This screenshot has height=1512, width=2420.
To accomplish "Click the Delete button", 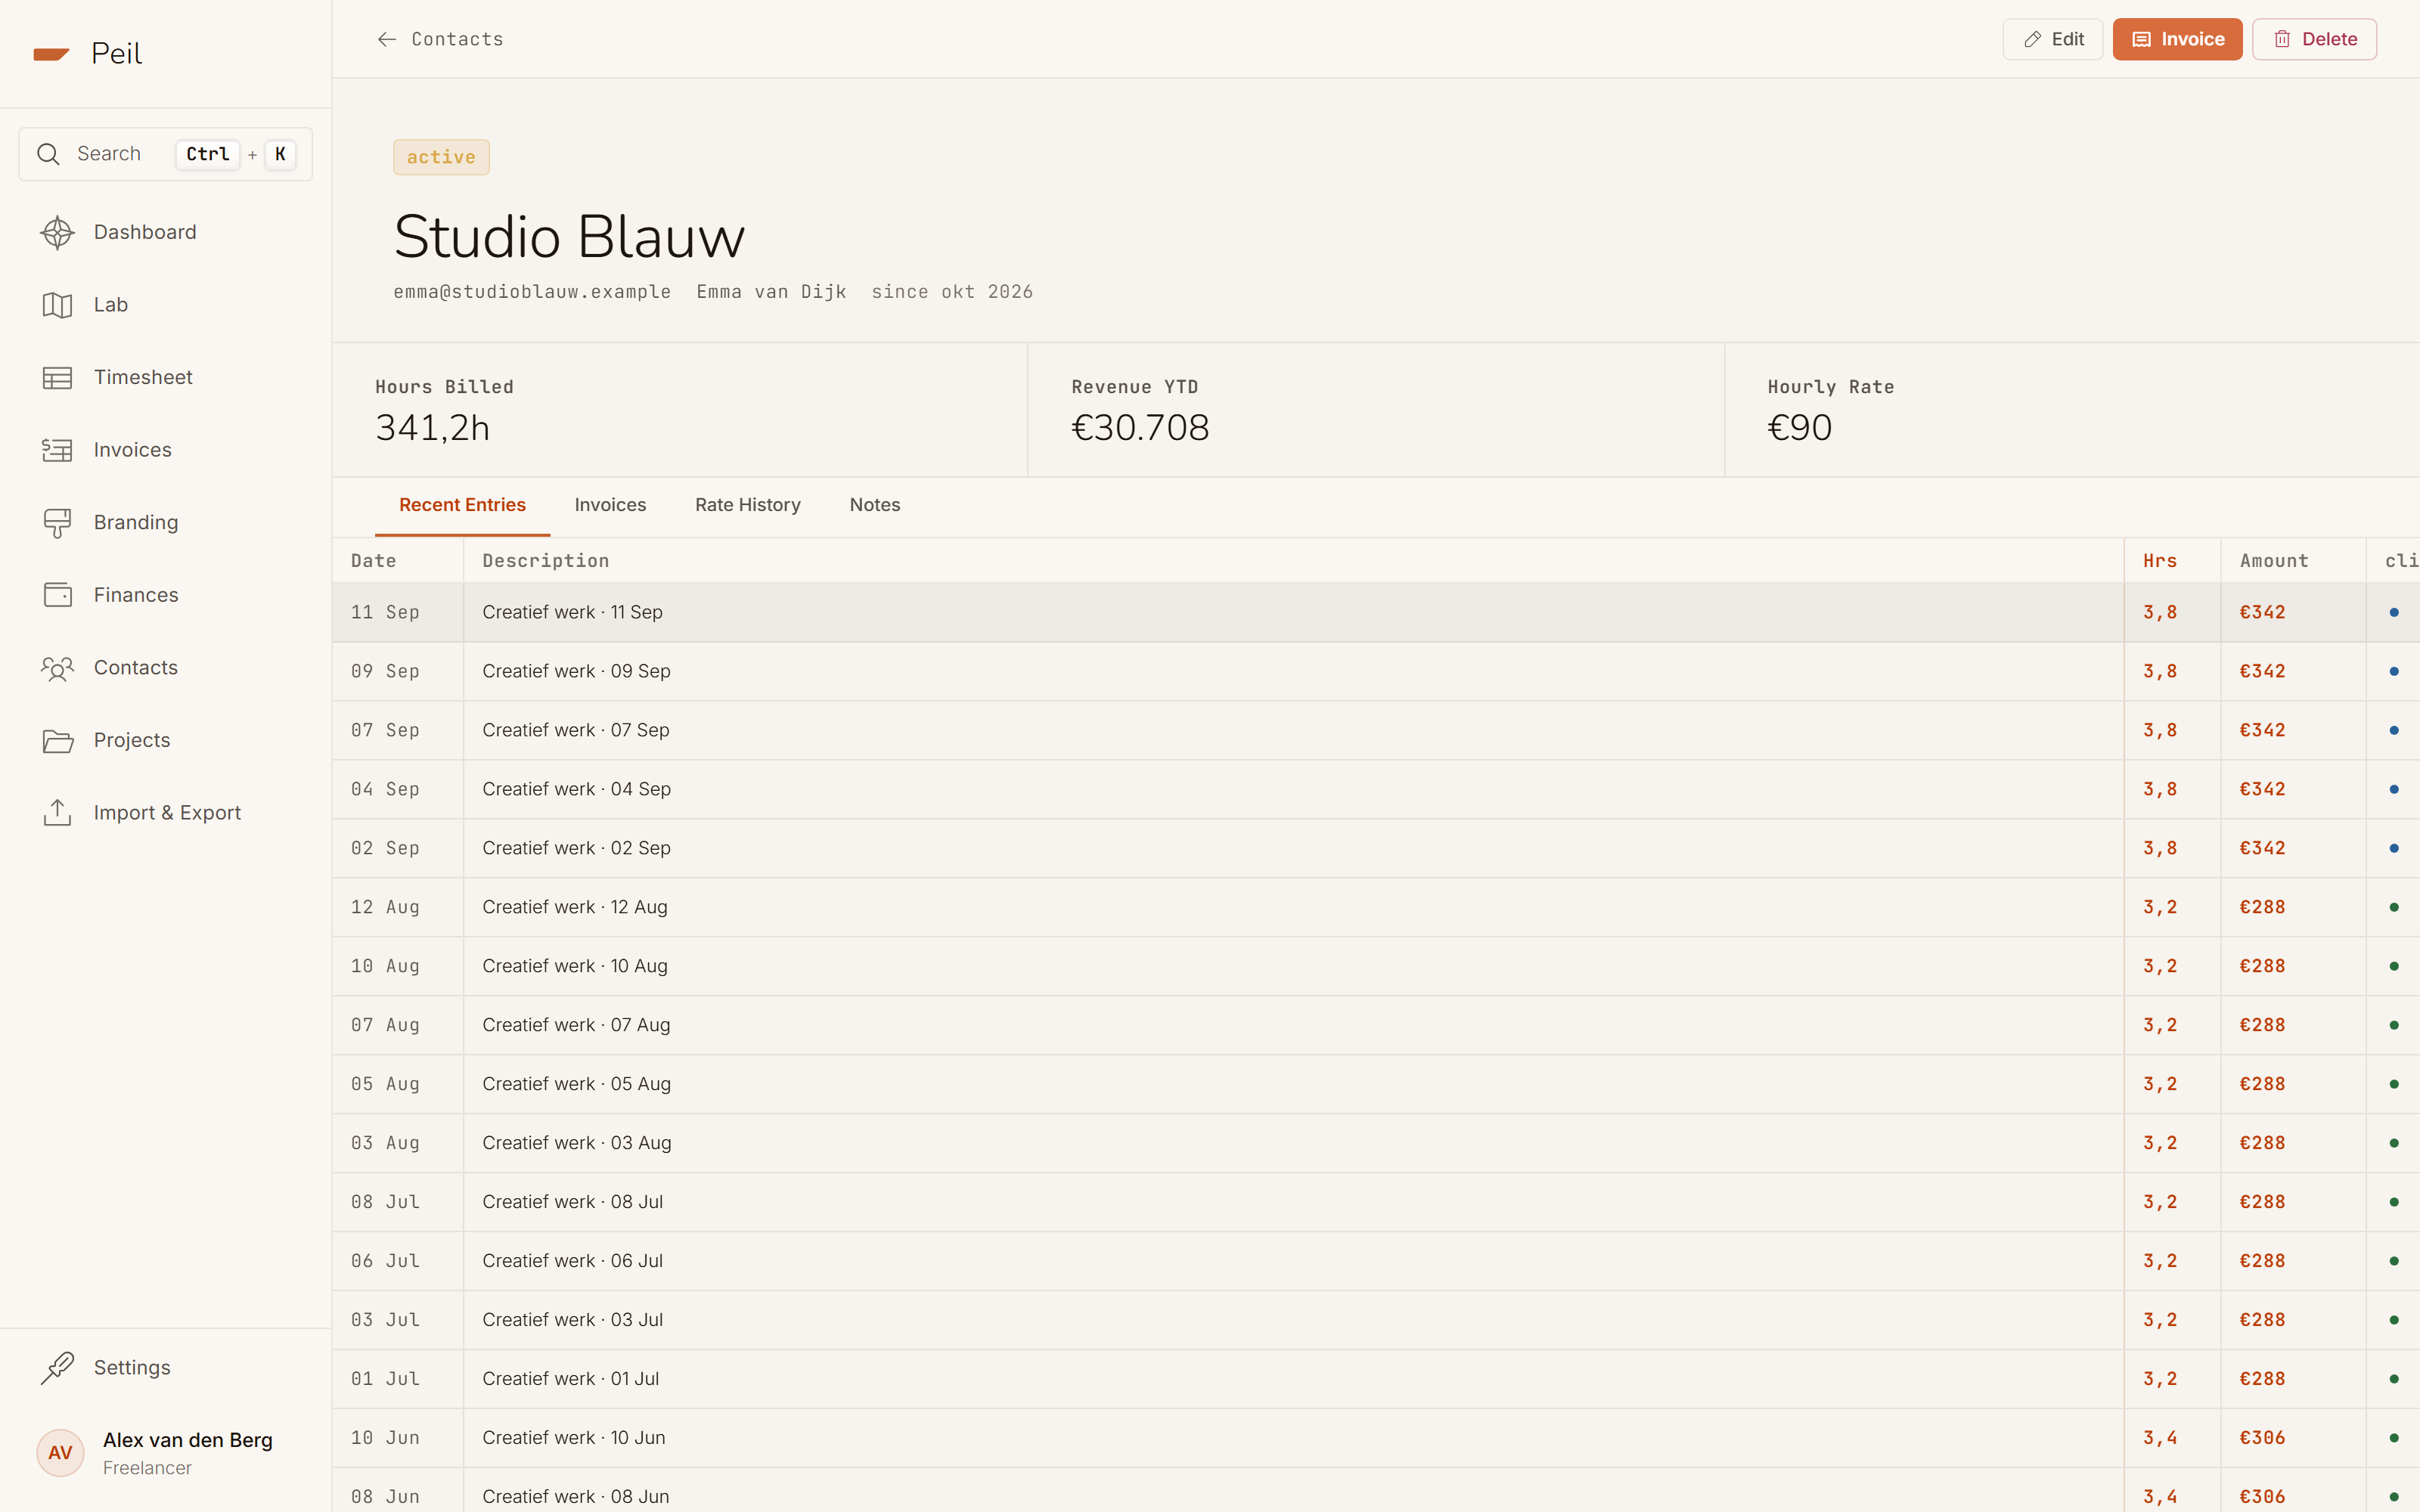I will (2315, 39).
